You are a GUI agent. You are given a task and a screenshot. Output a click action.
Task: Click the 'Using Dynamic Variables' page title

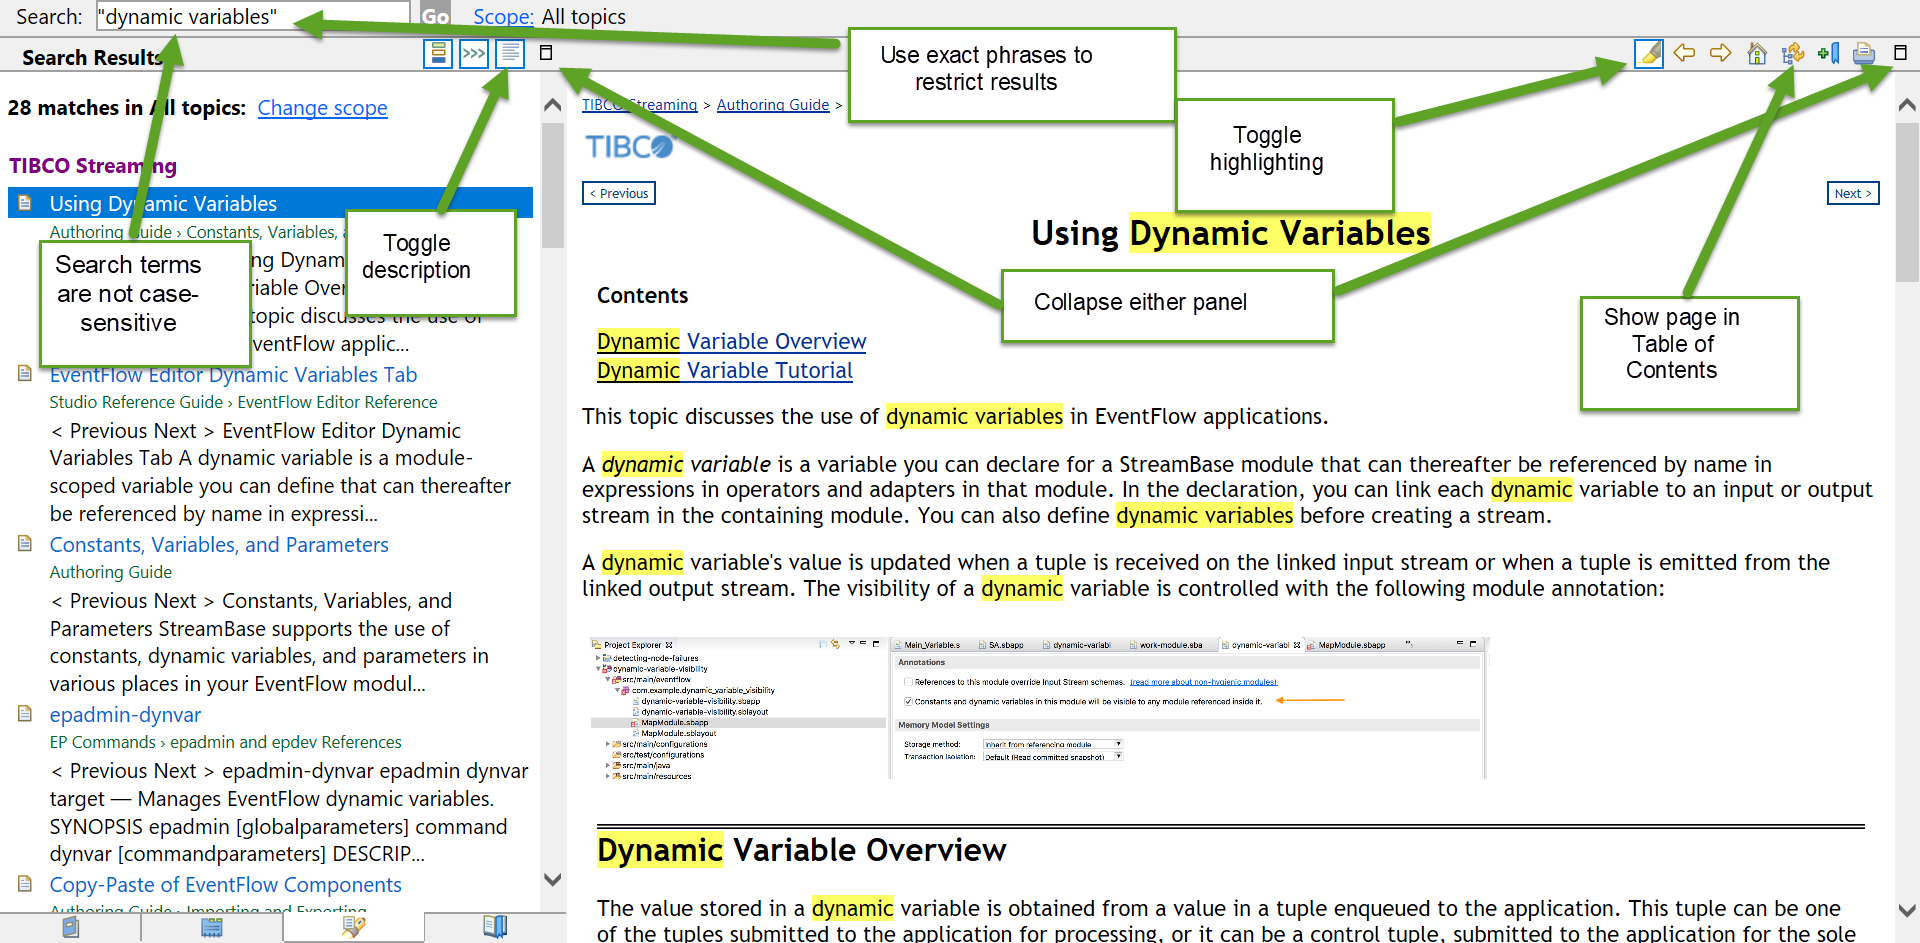1231,233
